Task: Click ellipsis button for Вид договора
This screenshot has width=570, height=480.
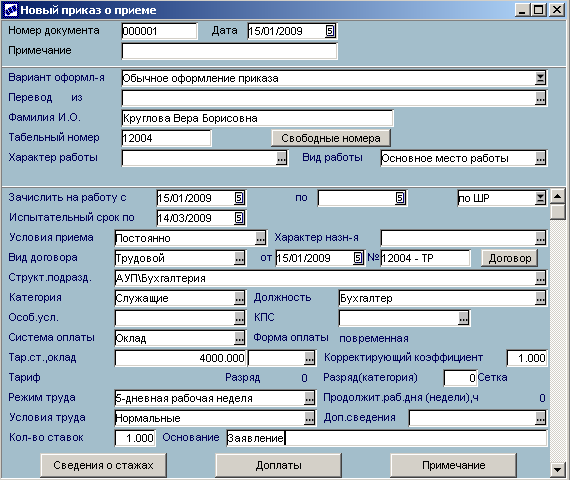Action: point(239,258)
